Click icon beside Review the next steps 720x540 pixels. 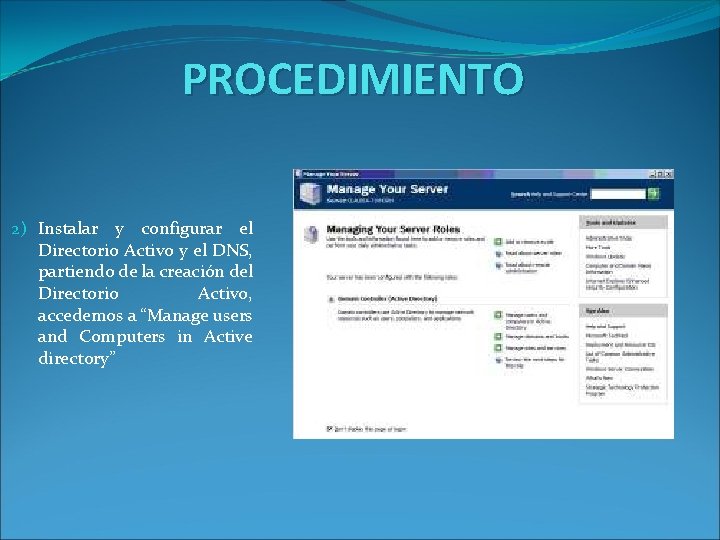click(499, 360)
